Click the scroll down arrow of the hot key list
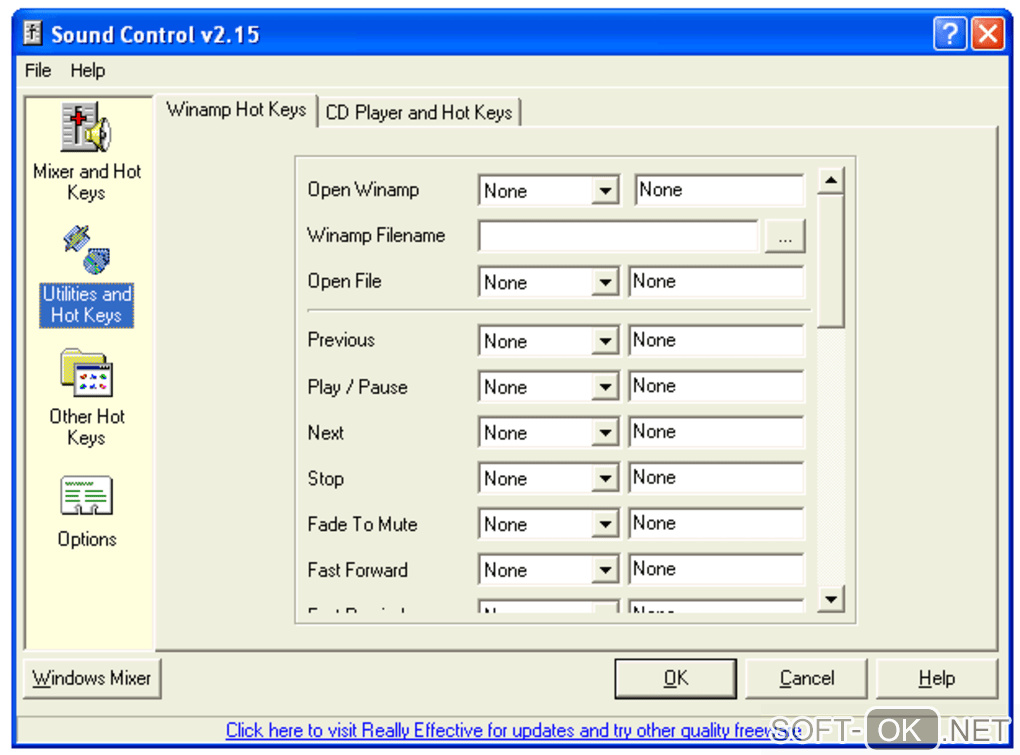Viewport: 1020px width, 755px height. coord(831,599)
